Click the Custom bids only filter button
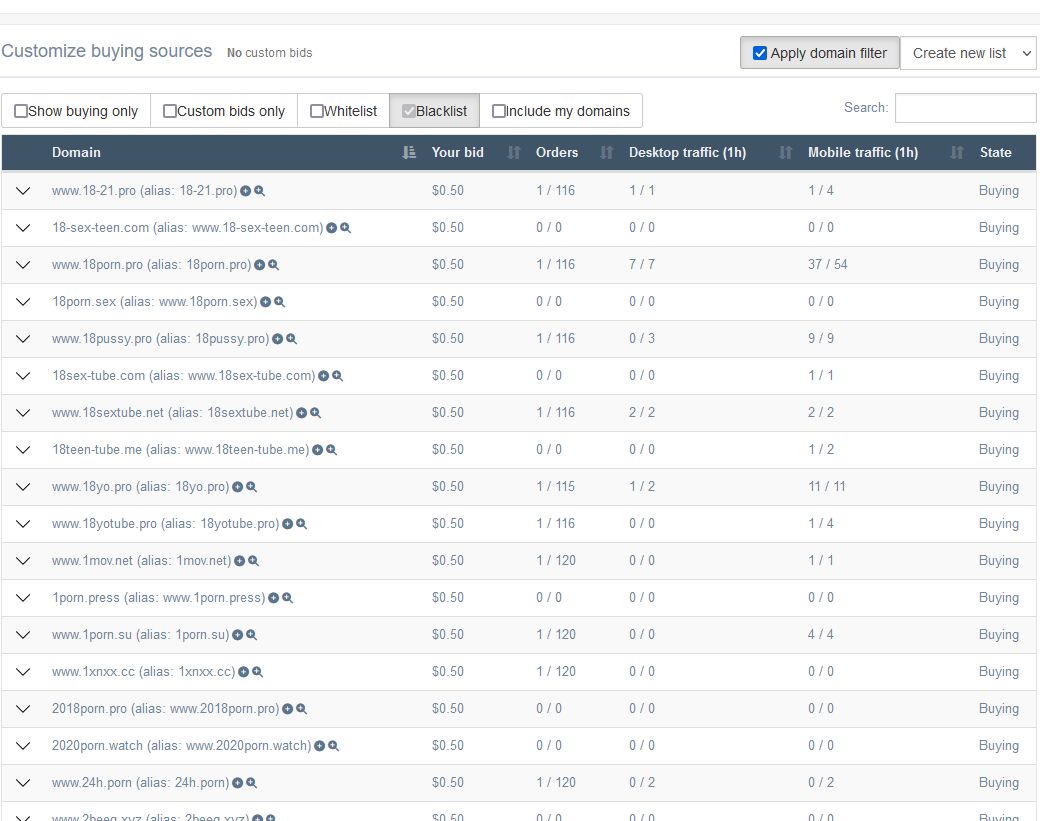 (x=224, y=111)
